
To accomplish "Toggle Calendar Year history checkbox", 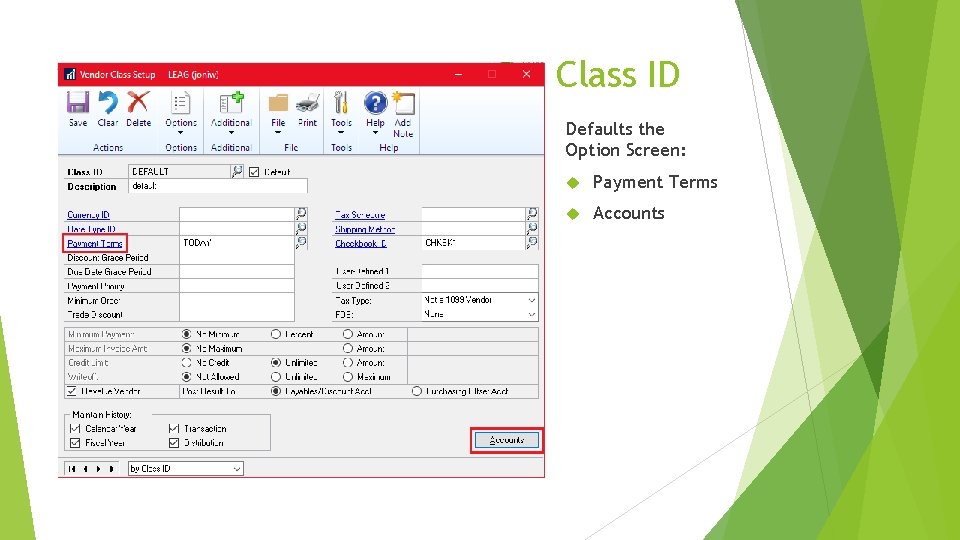I will 75,429.
